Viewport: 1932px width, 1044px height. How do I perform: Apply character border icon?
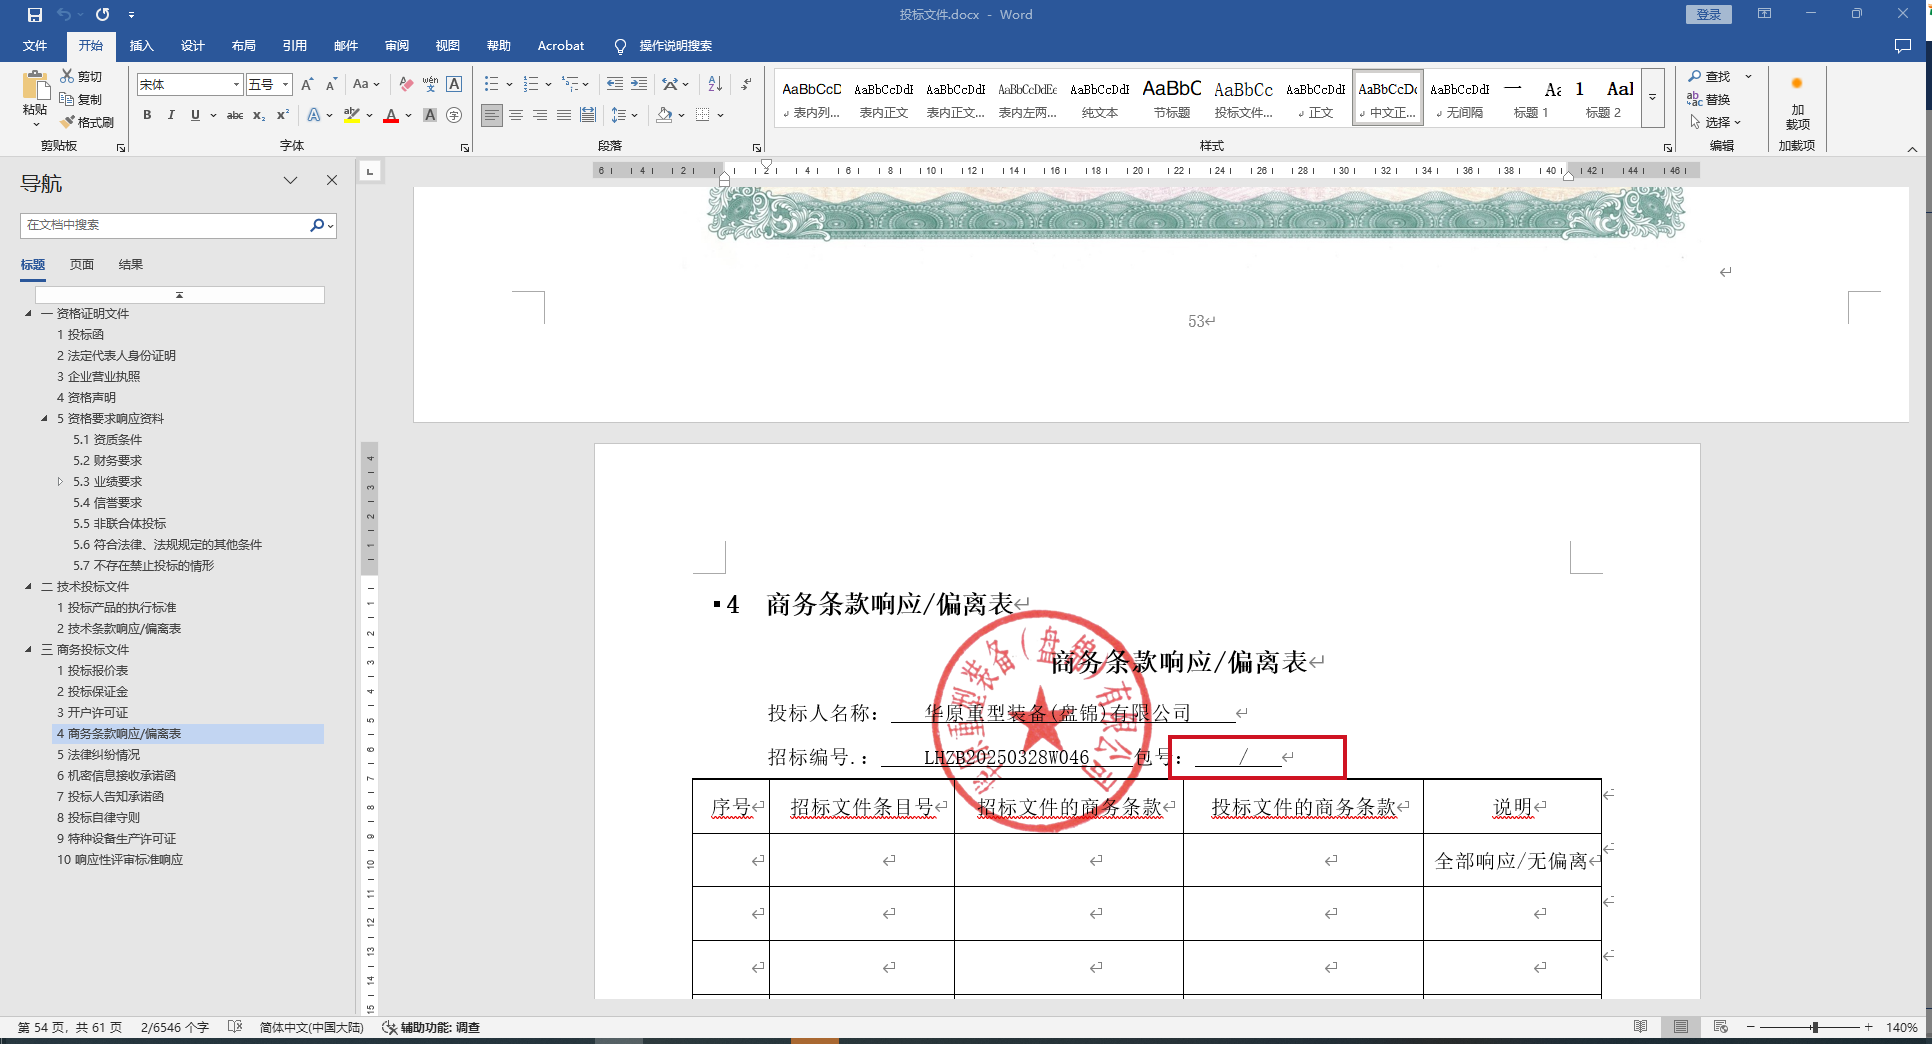(x=454, y=84)
